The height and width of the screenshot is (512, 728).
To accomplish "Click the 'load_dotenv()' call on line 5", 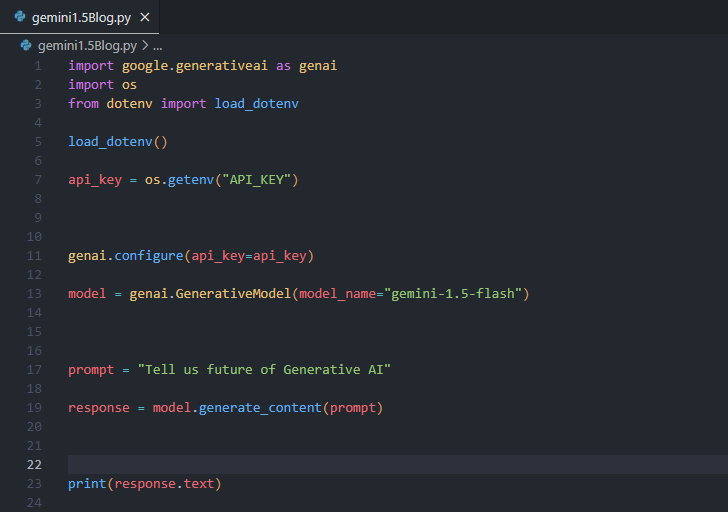I will [118, 142].
